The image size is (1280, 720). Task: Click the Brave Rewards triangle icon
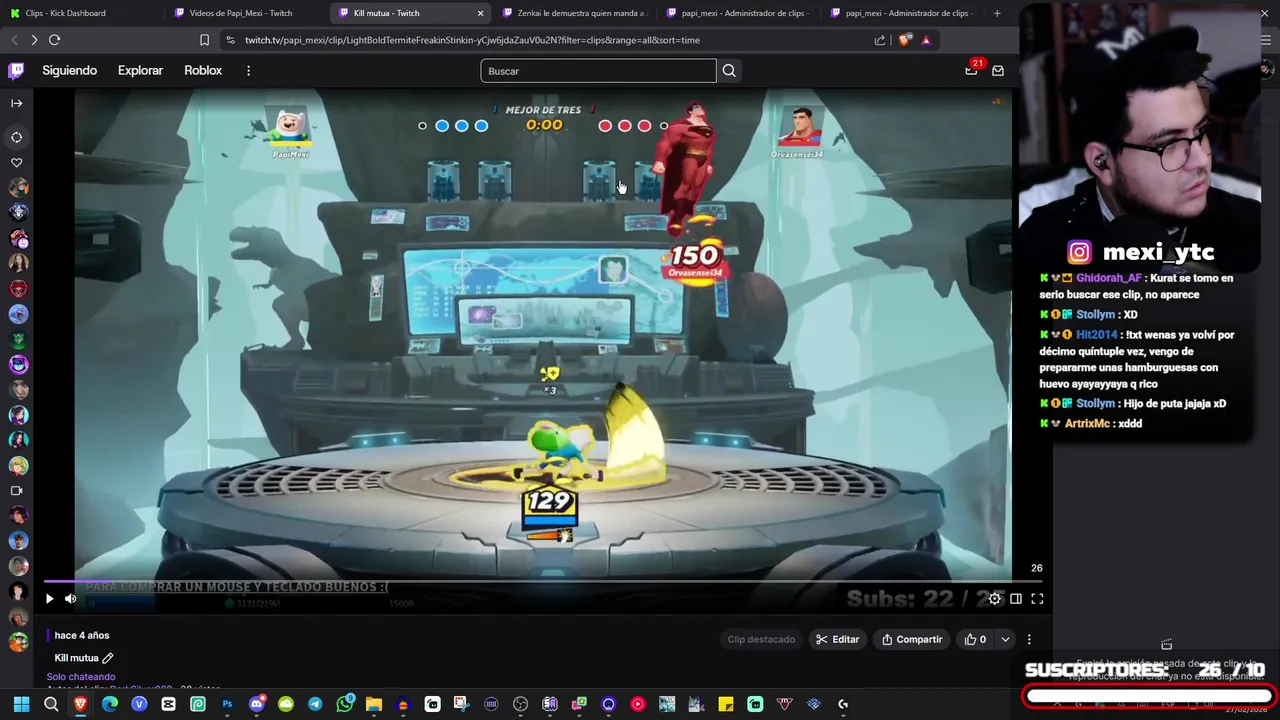tap(926, 40)
